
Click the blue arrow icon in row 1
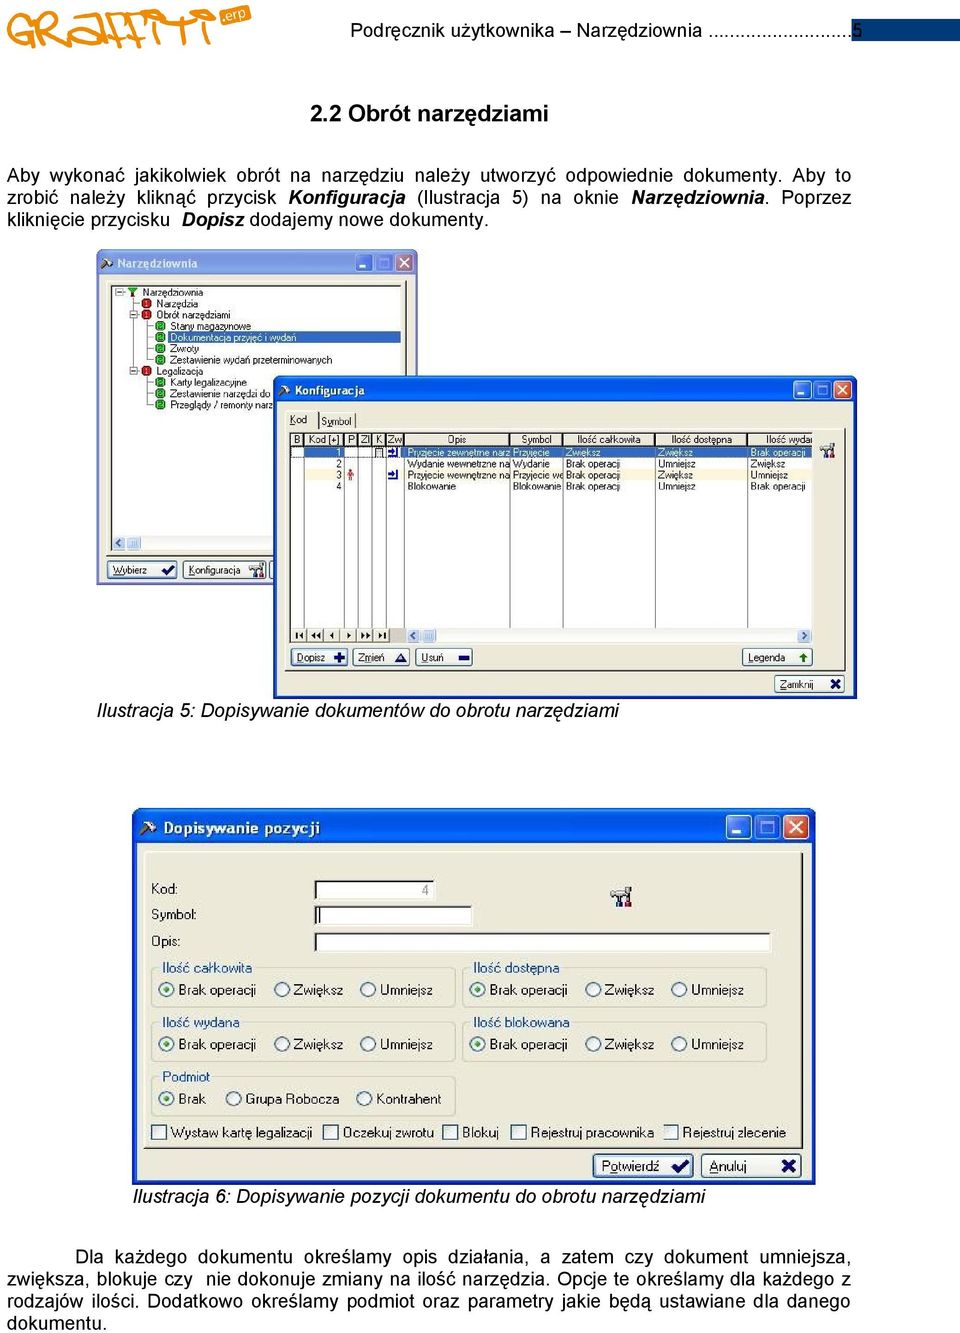point(392,452)
